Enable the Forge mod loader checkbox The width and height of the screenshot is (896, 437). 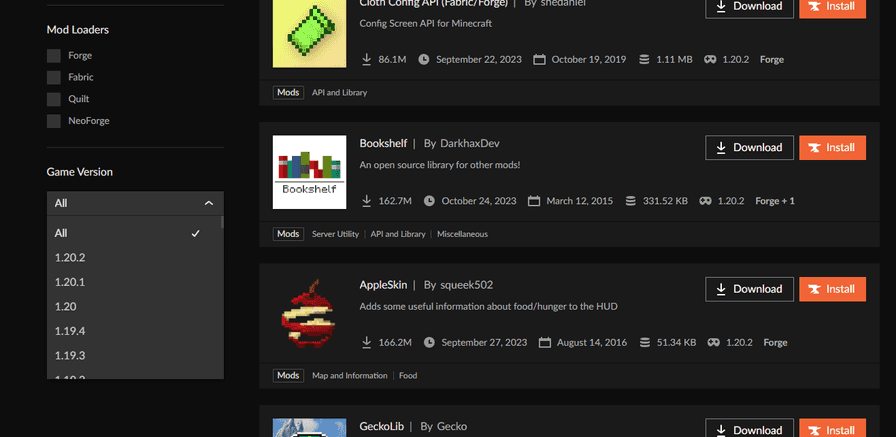(53, 56)
